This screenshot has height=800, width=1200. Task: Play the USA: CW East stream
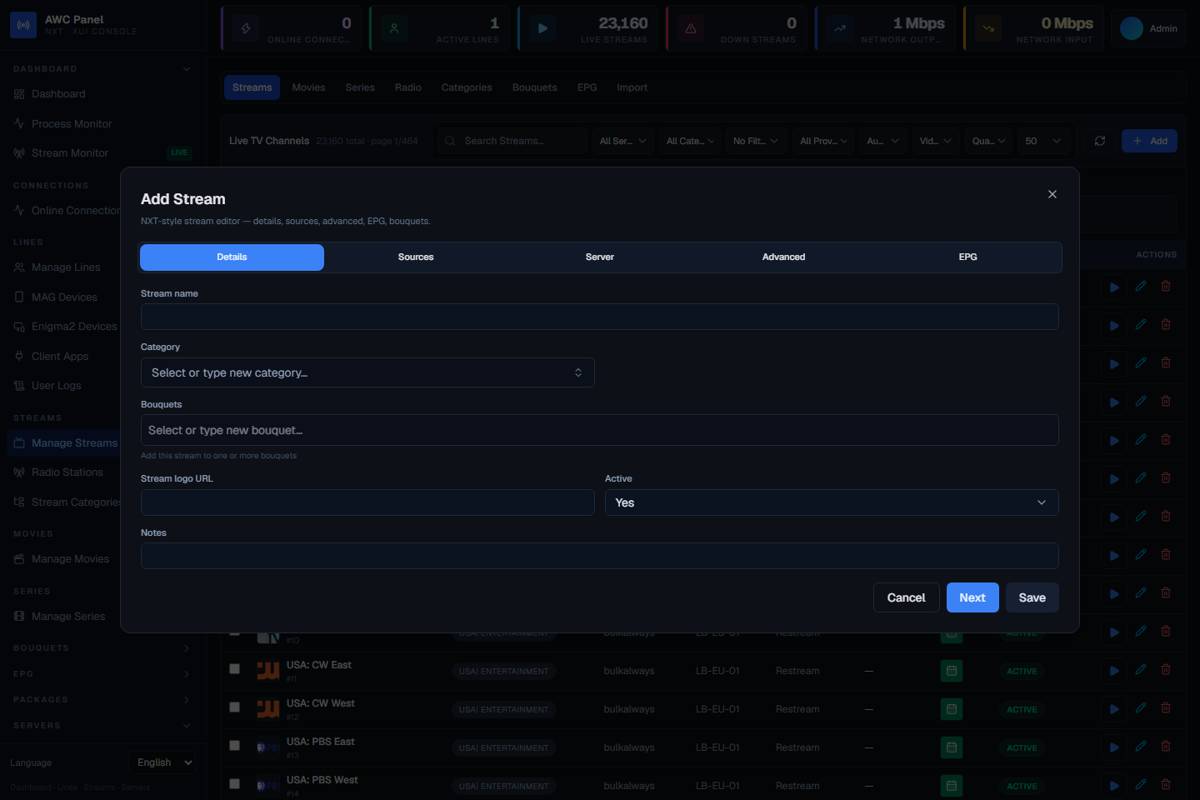(1115, 671)
